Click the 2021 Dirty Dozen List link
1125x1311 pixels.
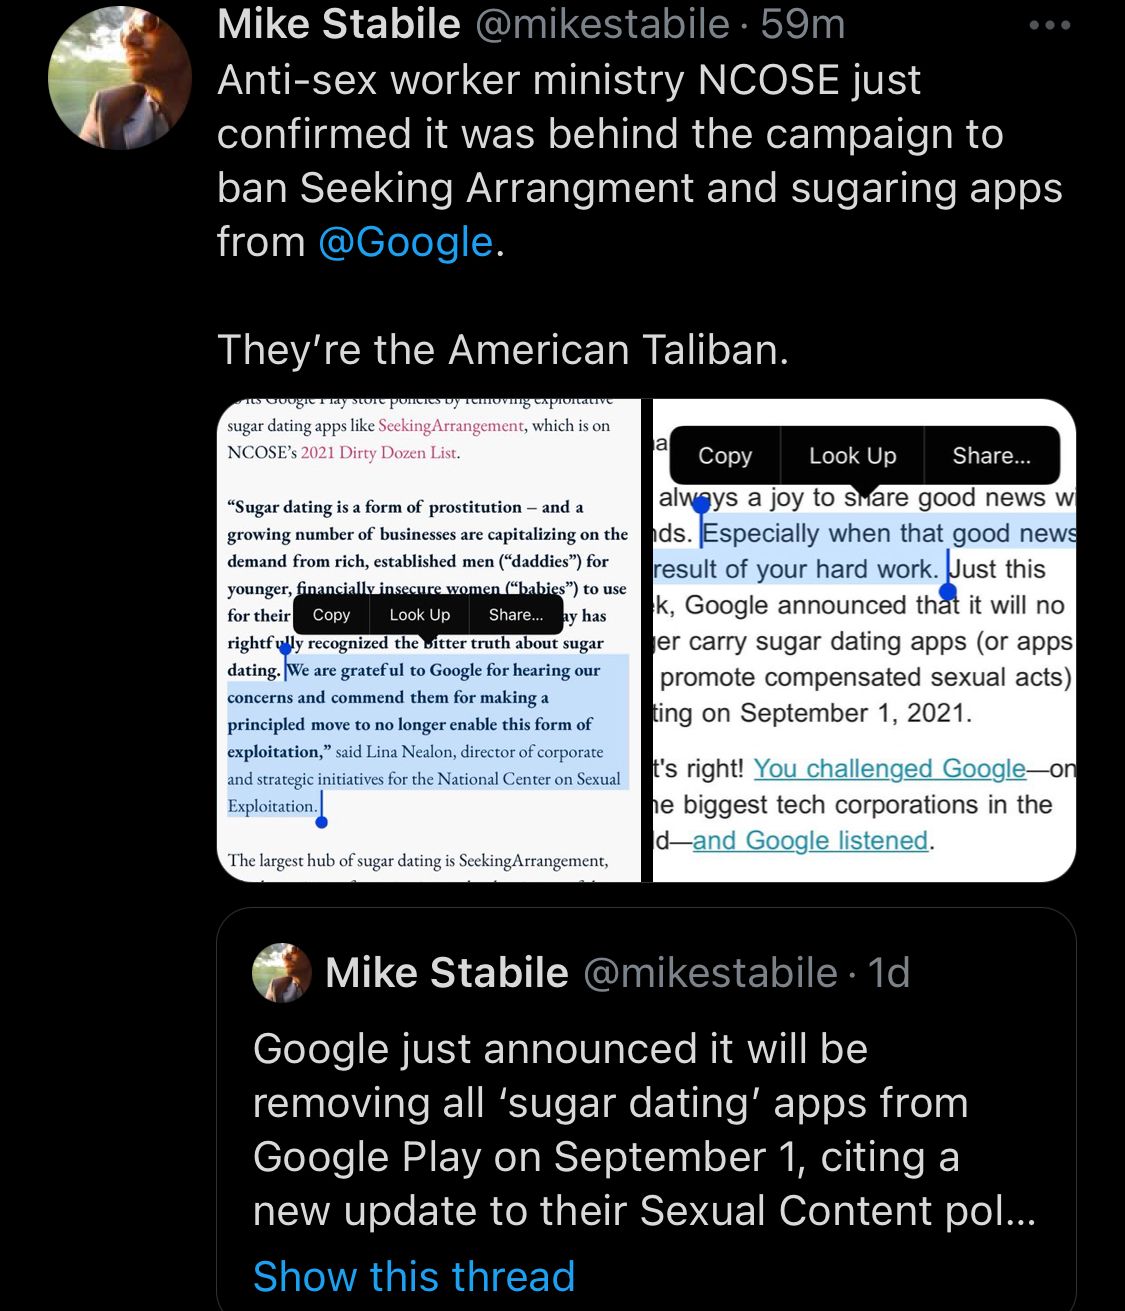pyautogui.click(x=378, y=452)
